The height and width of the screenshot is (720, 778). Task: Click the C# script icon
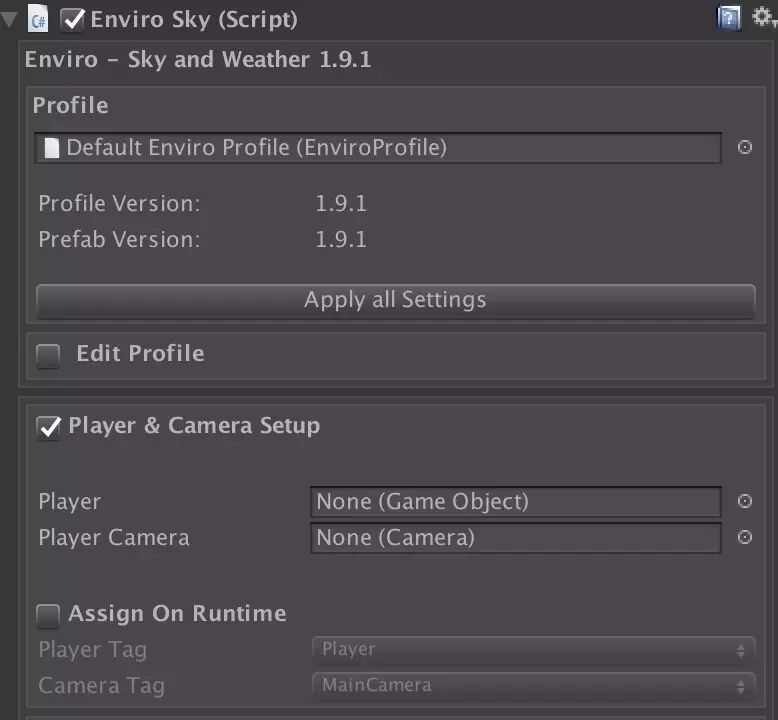38,19
